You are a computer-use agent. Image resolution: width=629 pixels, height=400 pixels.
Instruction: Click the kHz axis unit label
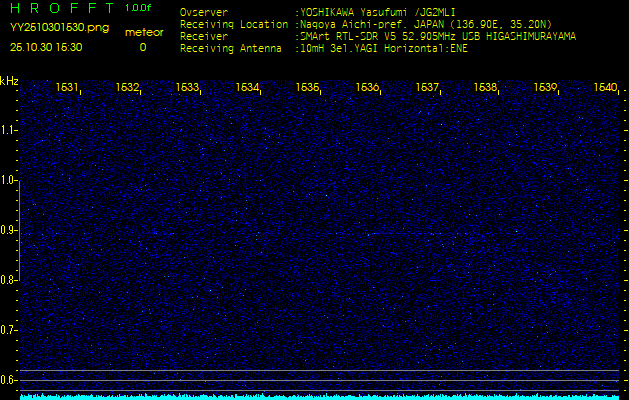point(9,81)
